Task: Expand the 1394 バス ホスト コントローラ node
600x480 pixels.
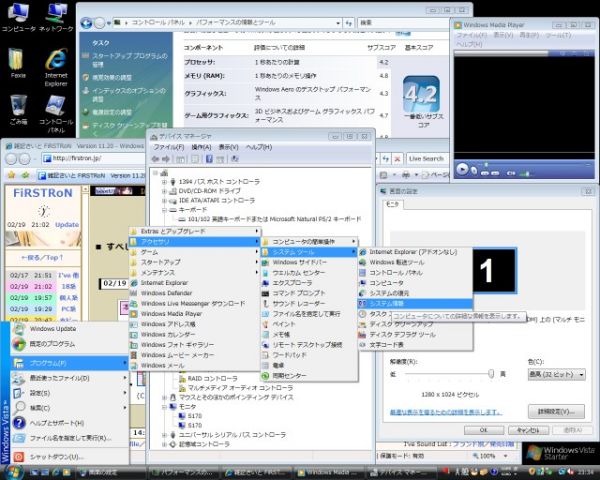Action: pos(164,182)
